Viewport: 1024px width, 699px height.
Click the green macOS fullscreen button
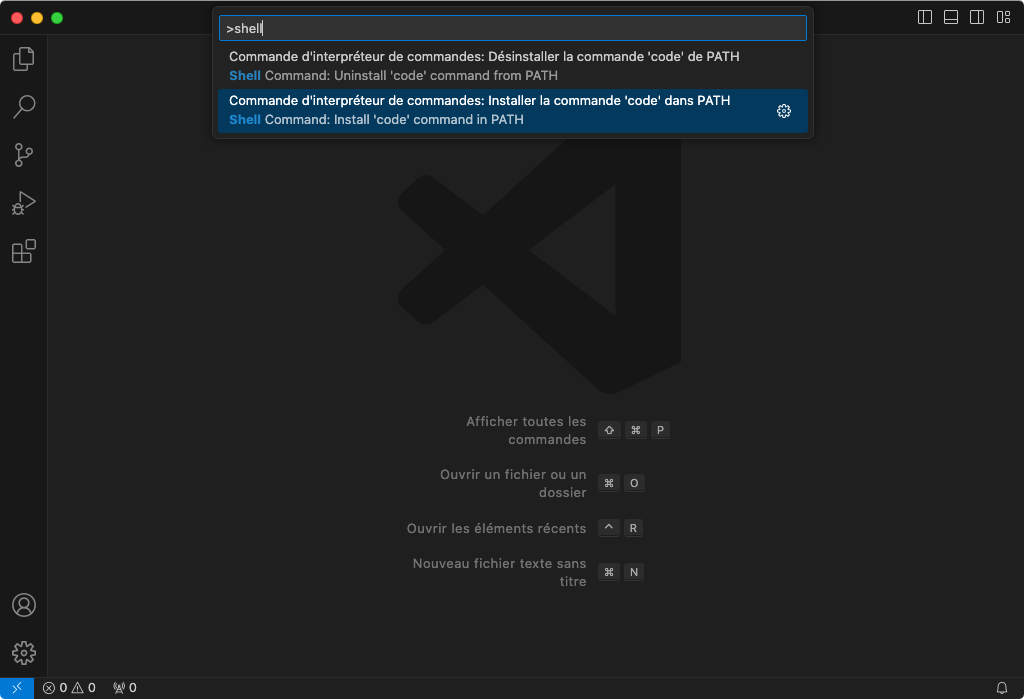tap(57, 18)
